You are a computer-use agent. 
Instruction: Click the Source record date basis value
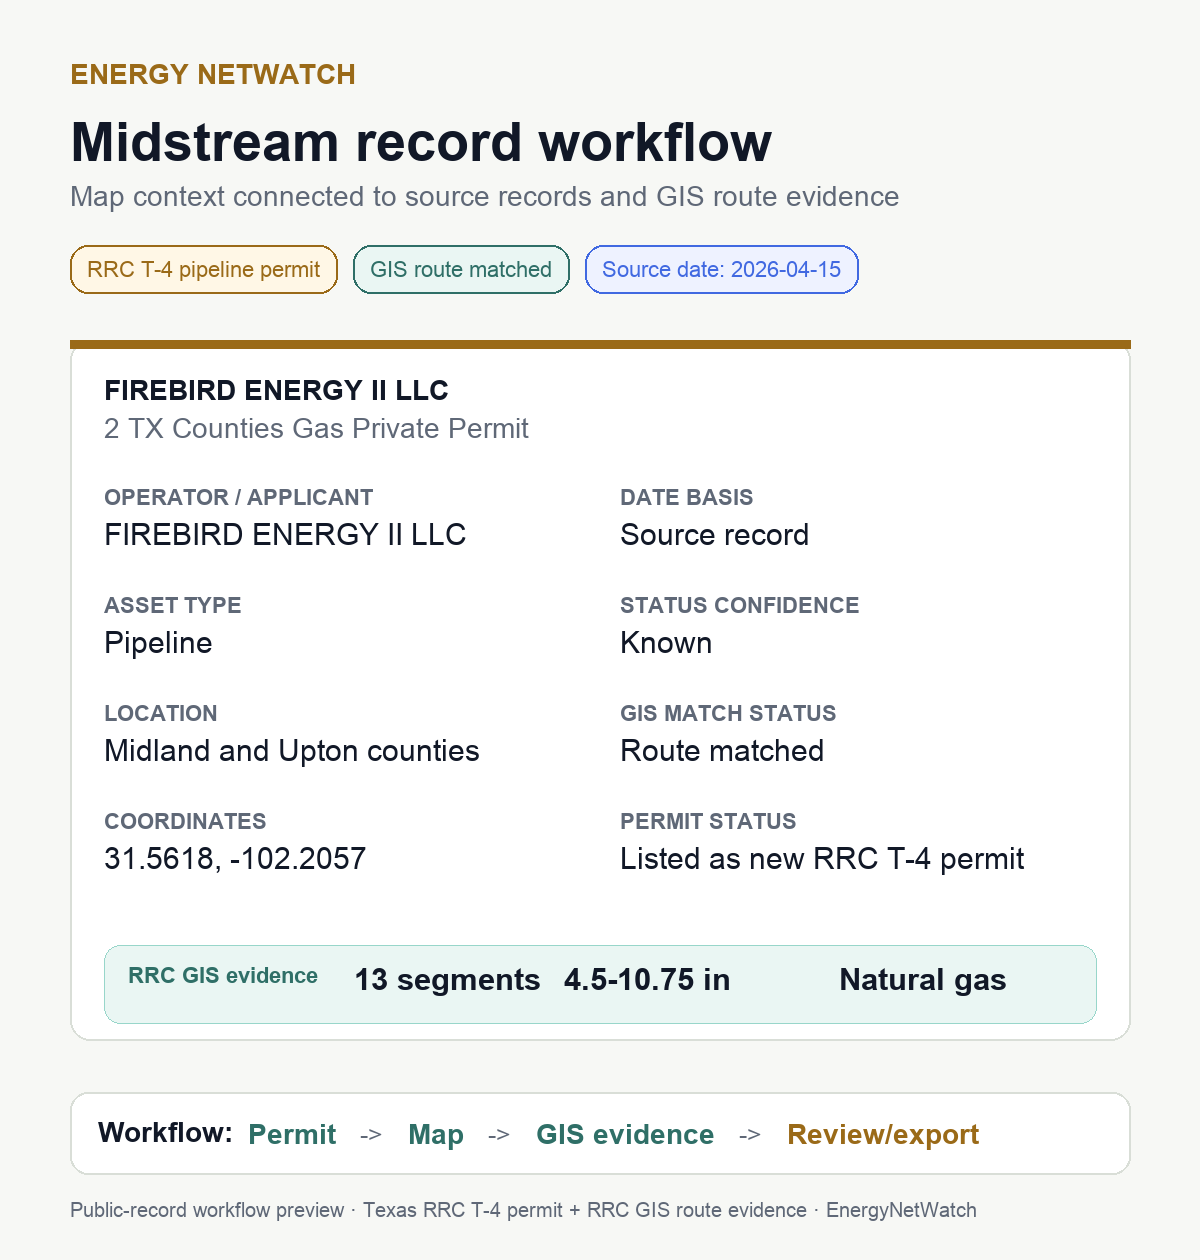point(714,535)
